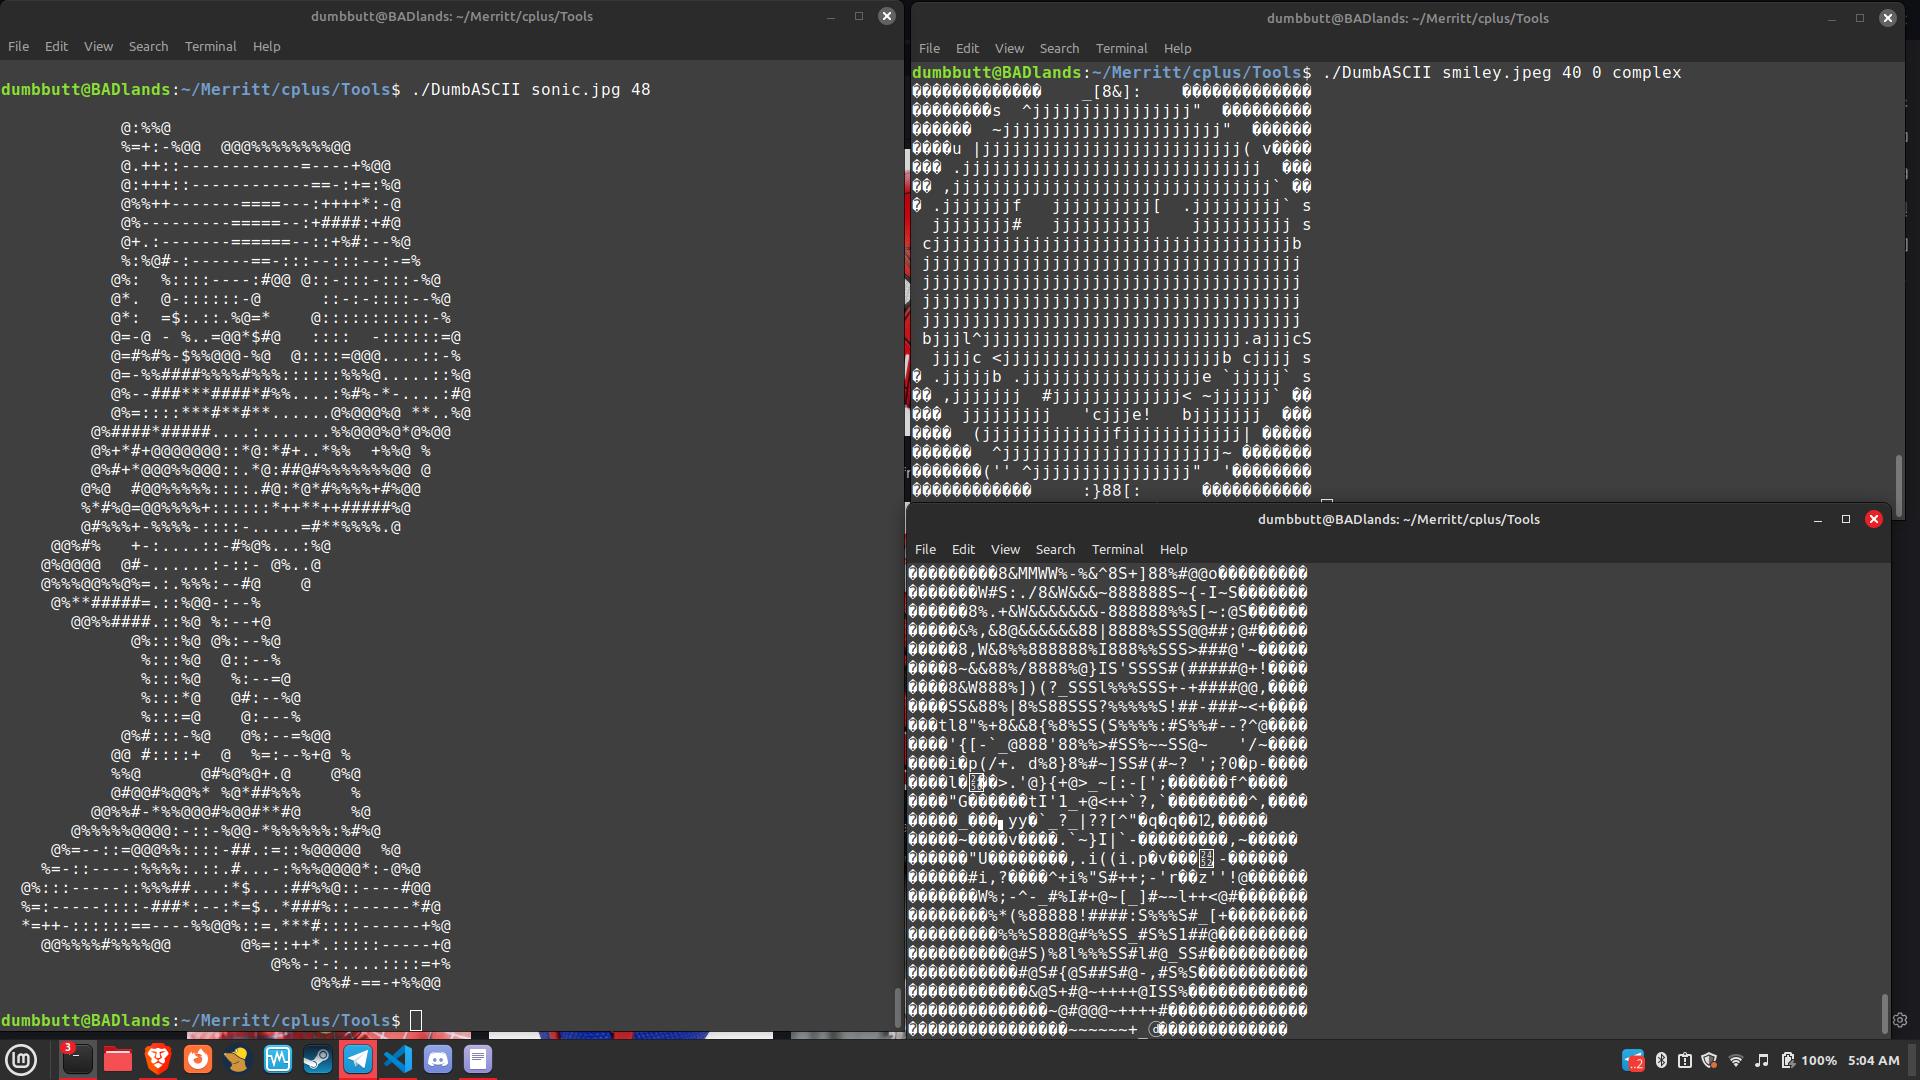Screen dimensions: 1920x1080
Task: Click the bottom-right terminal title bar text
Action: point(1398,519)
